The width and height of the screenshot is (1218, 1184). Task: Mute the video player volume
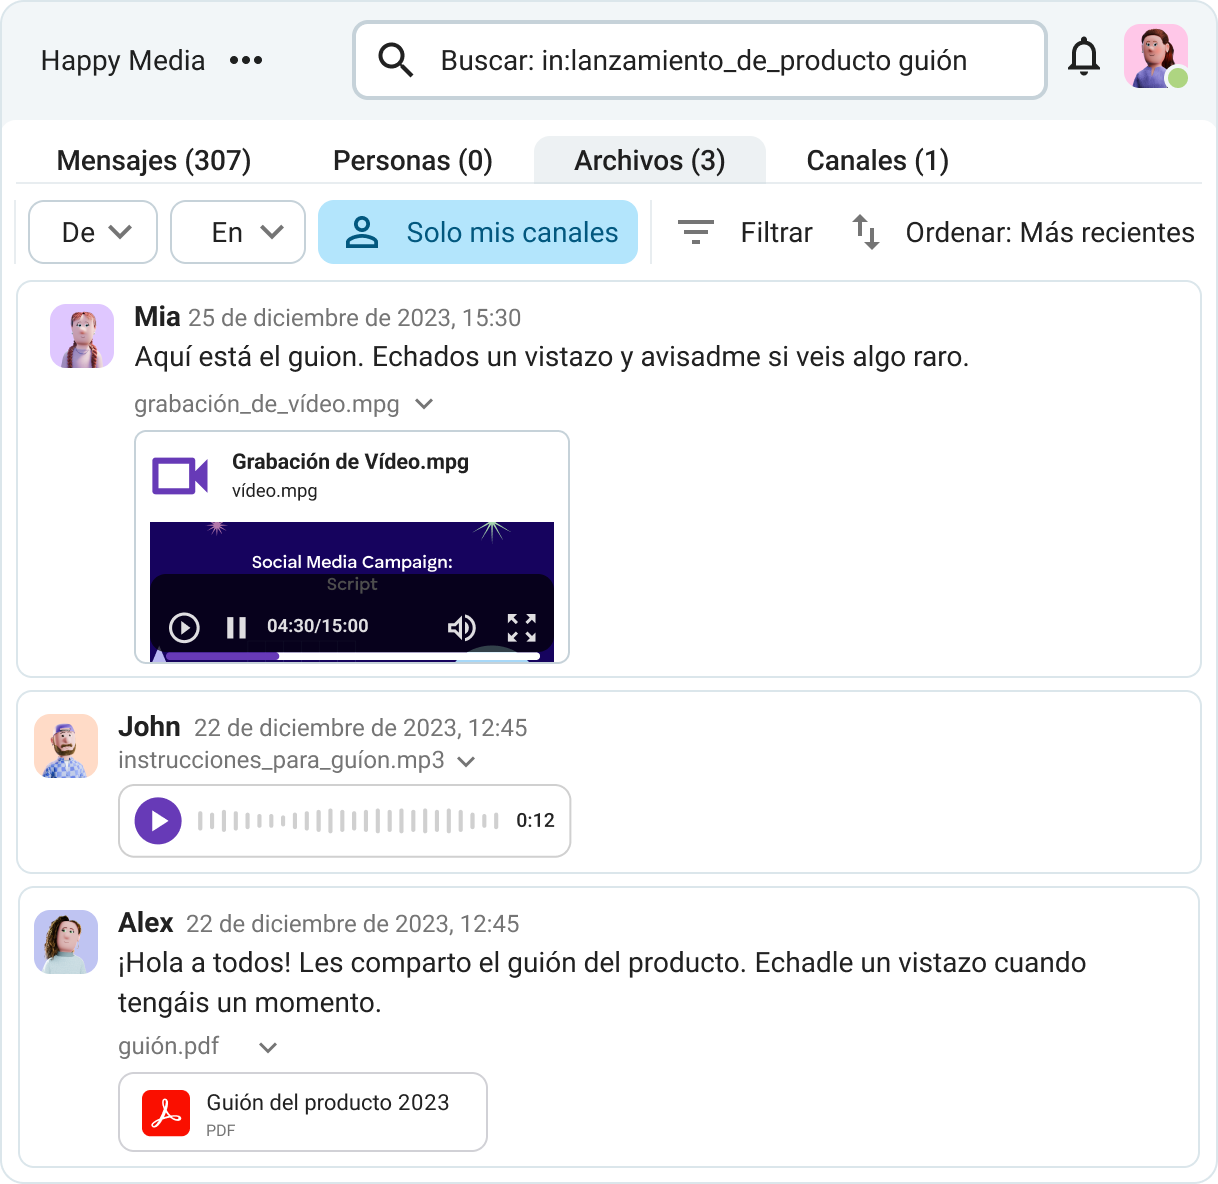(462, 627)
